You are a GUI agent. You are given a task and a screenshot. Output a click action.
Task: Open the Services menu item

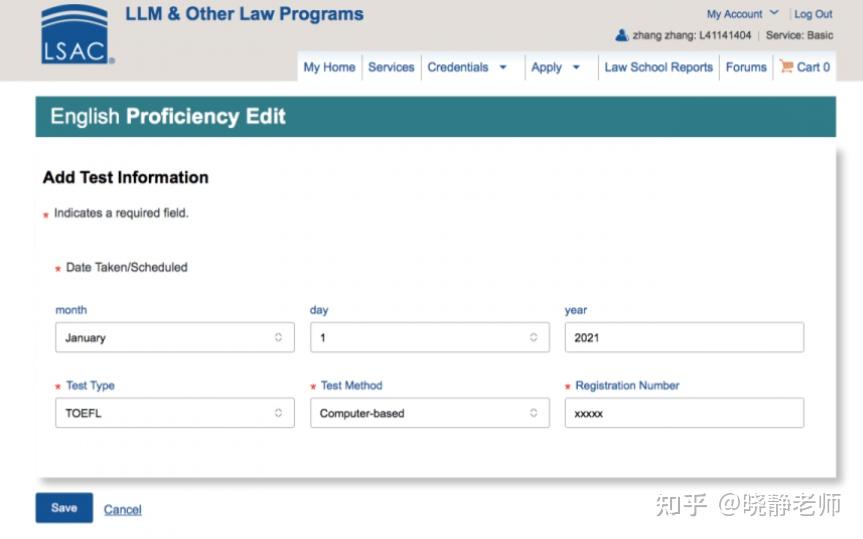[391, 67]
